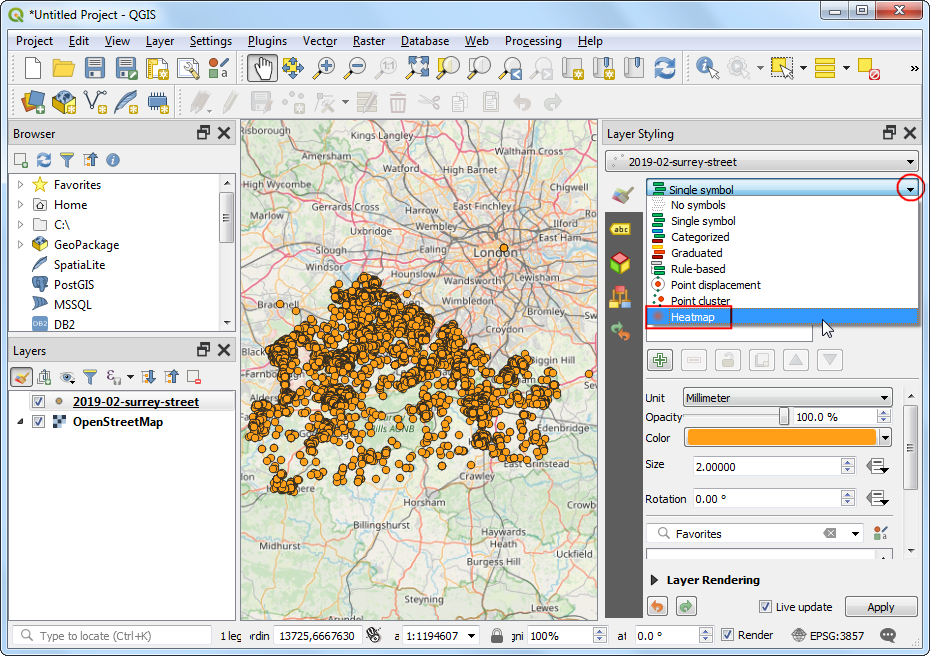Toggle the Render checkbox in status bar

728,635
